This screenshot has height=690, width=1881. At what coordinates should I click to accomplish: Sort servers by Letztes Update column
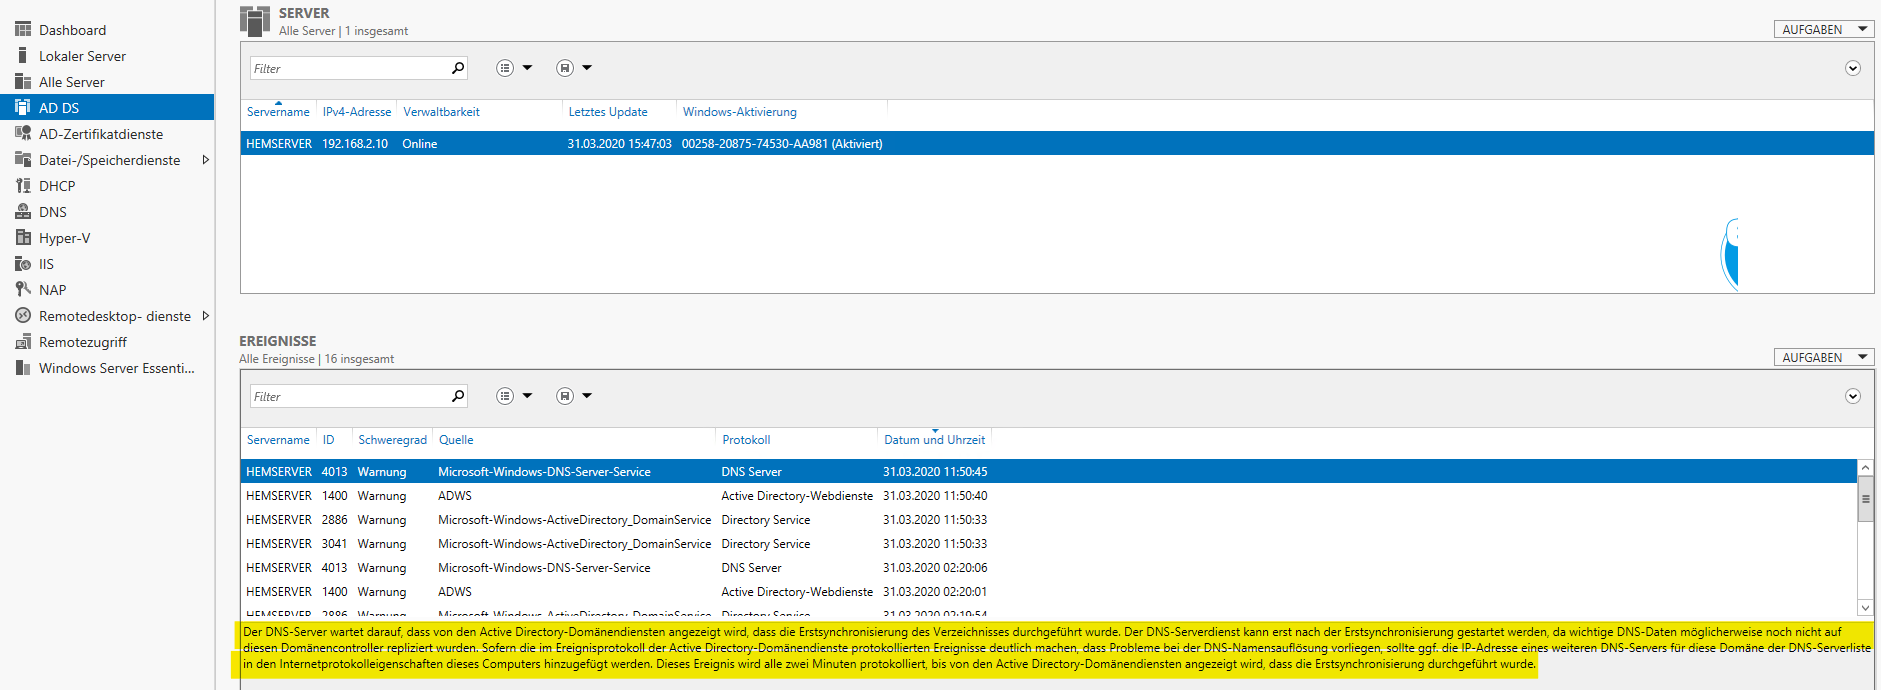608,112
